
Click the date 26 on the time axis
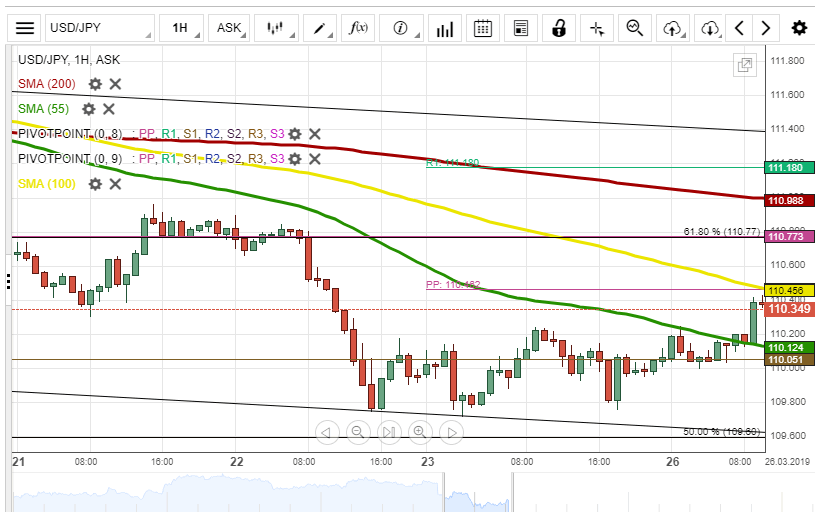coord(672,462)
